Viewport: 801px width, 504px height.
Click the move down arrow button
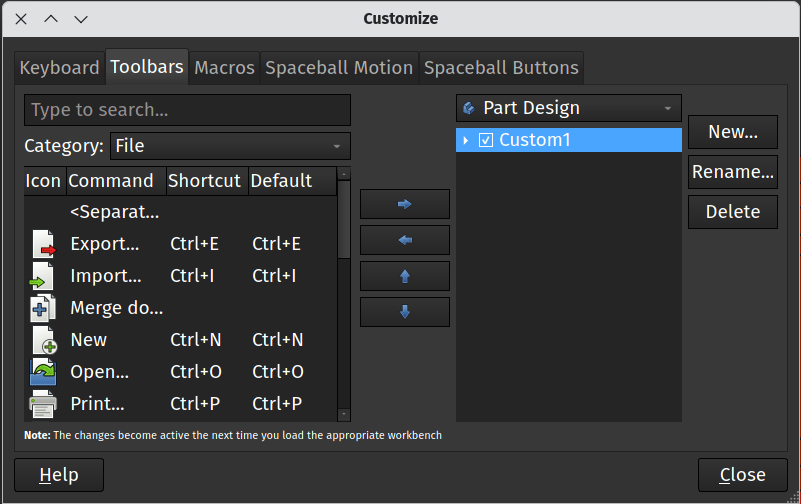[x=404, y=312]
